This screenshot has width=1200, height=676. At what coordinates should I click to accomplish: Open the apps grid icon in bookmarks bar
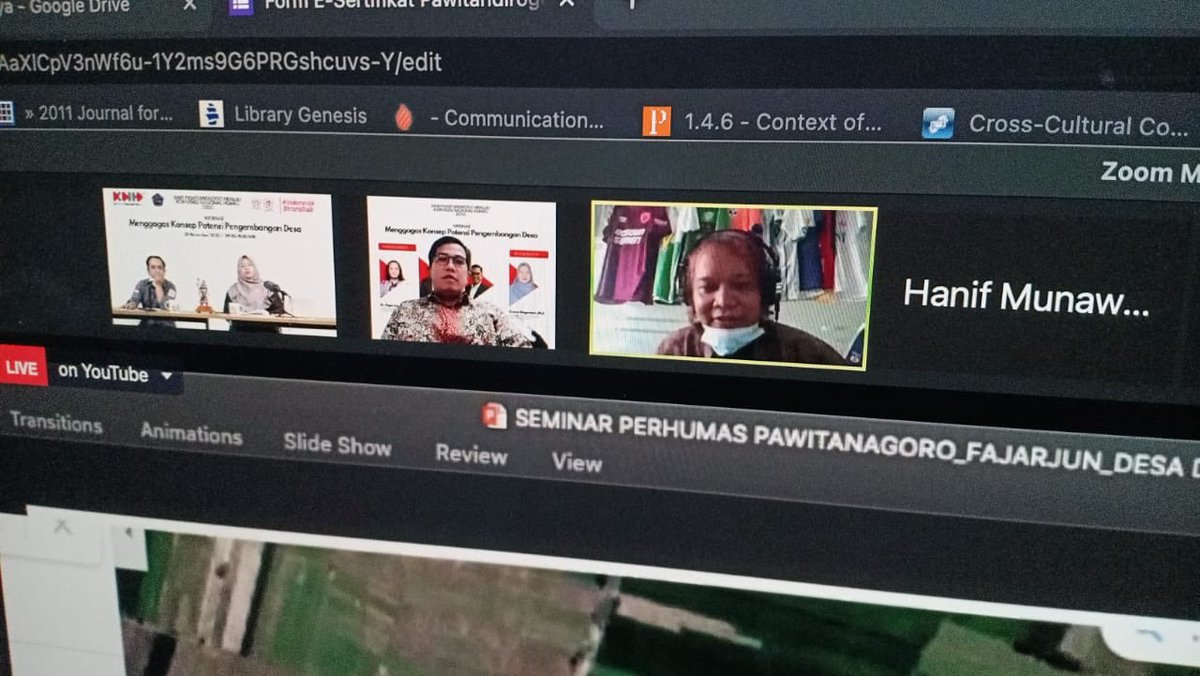coord(6,112)
